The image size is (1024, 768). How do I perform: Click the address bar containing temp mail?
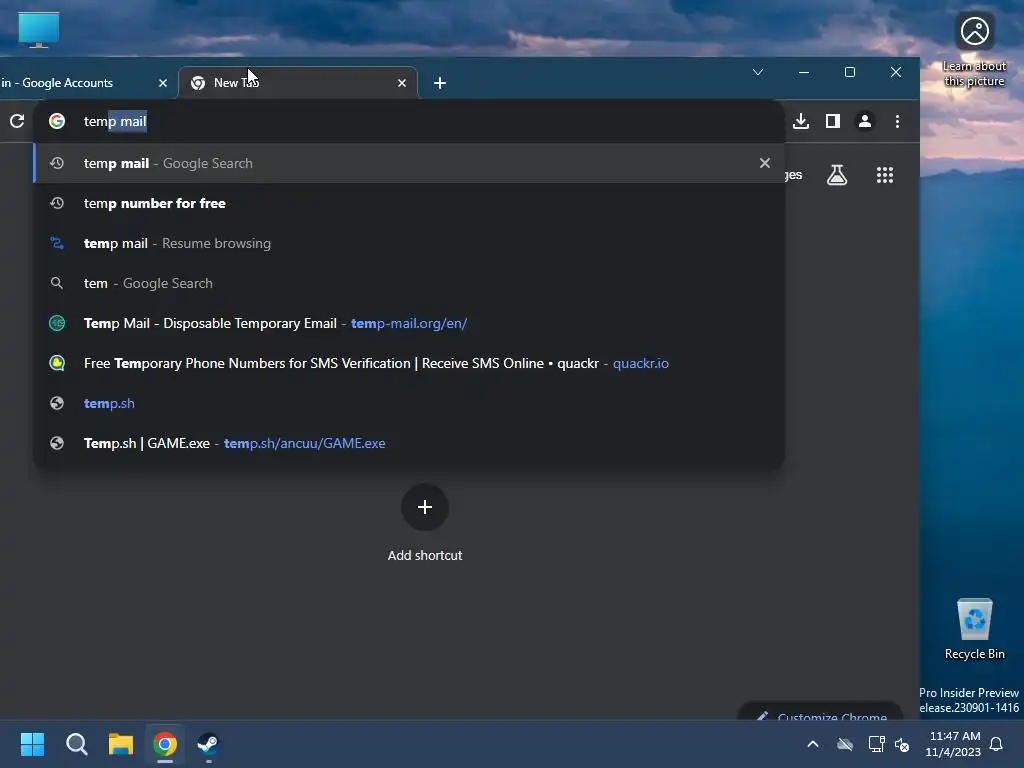(408, 121)
